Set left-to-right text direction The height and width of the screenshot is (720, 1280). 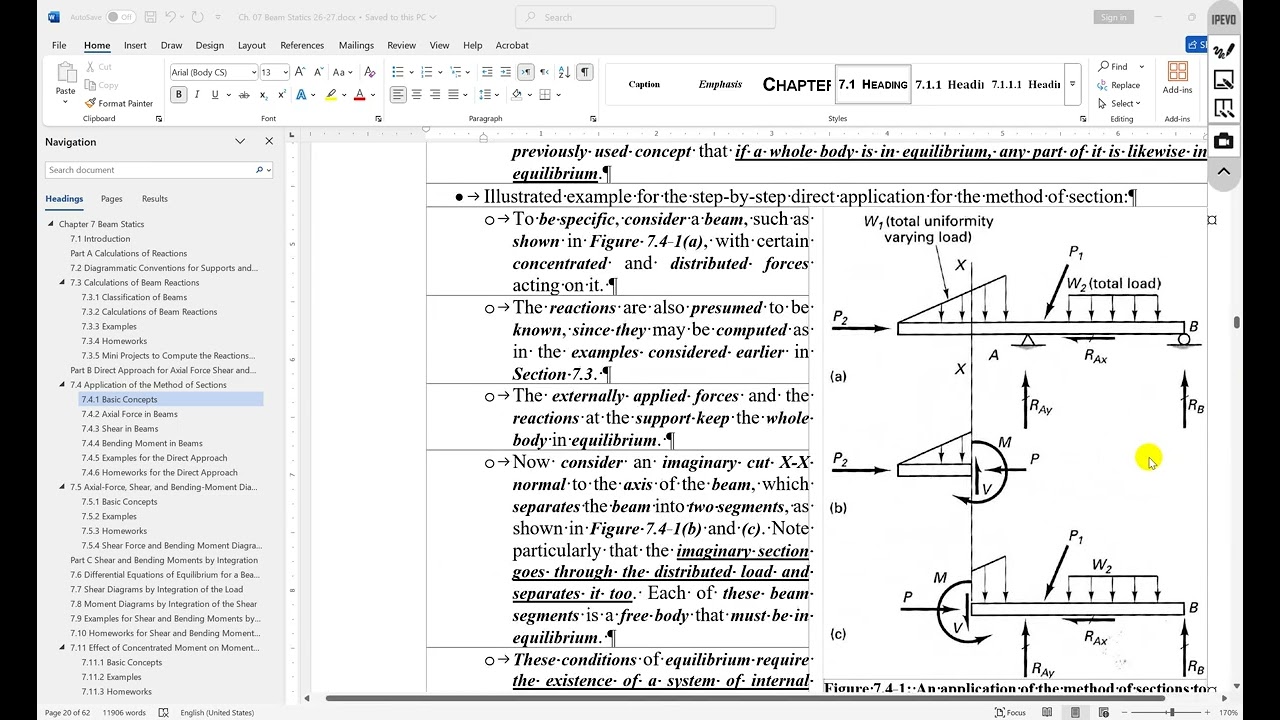pos(526,72)
